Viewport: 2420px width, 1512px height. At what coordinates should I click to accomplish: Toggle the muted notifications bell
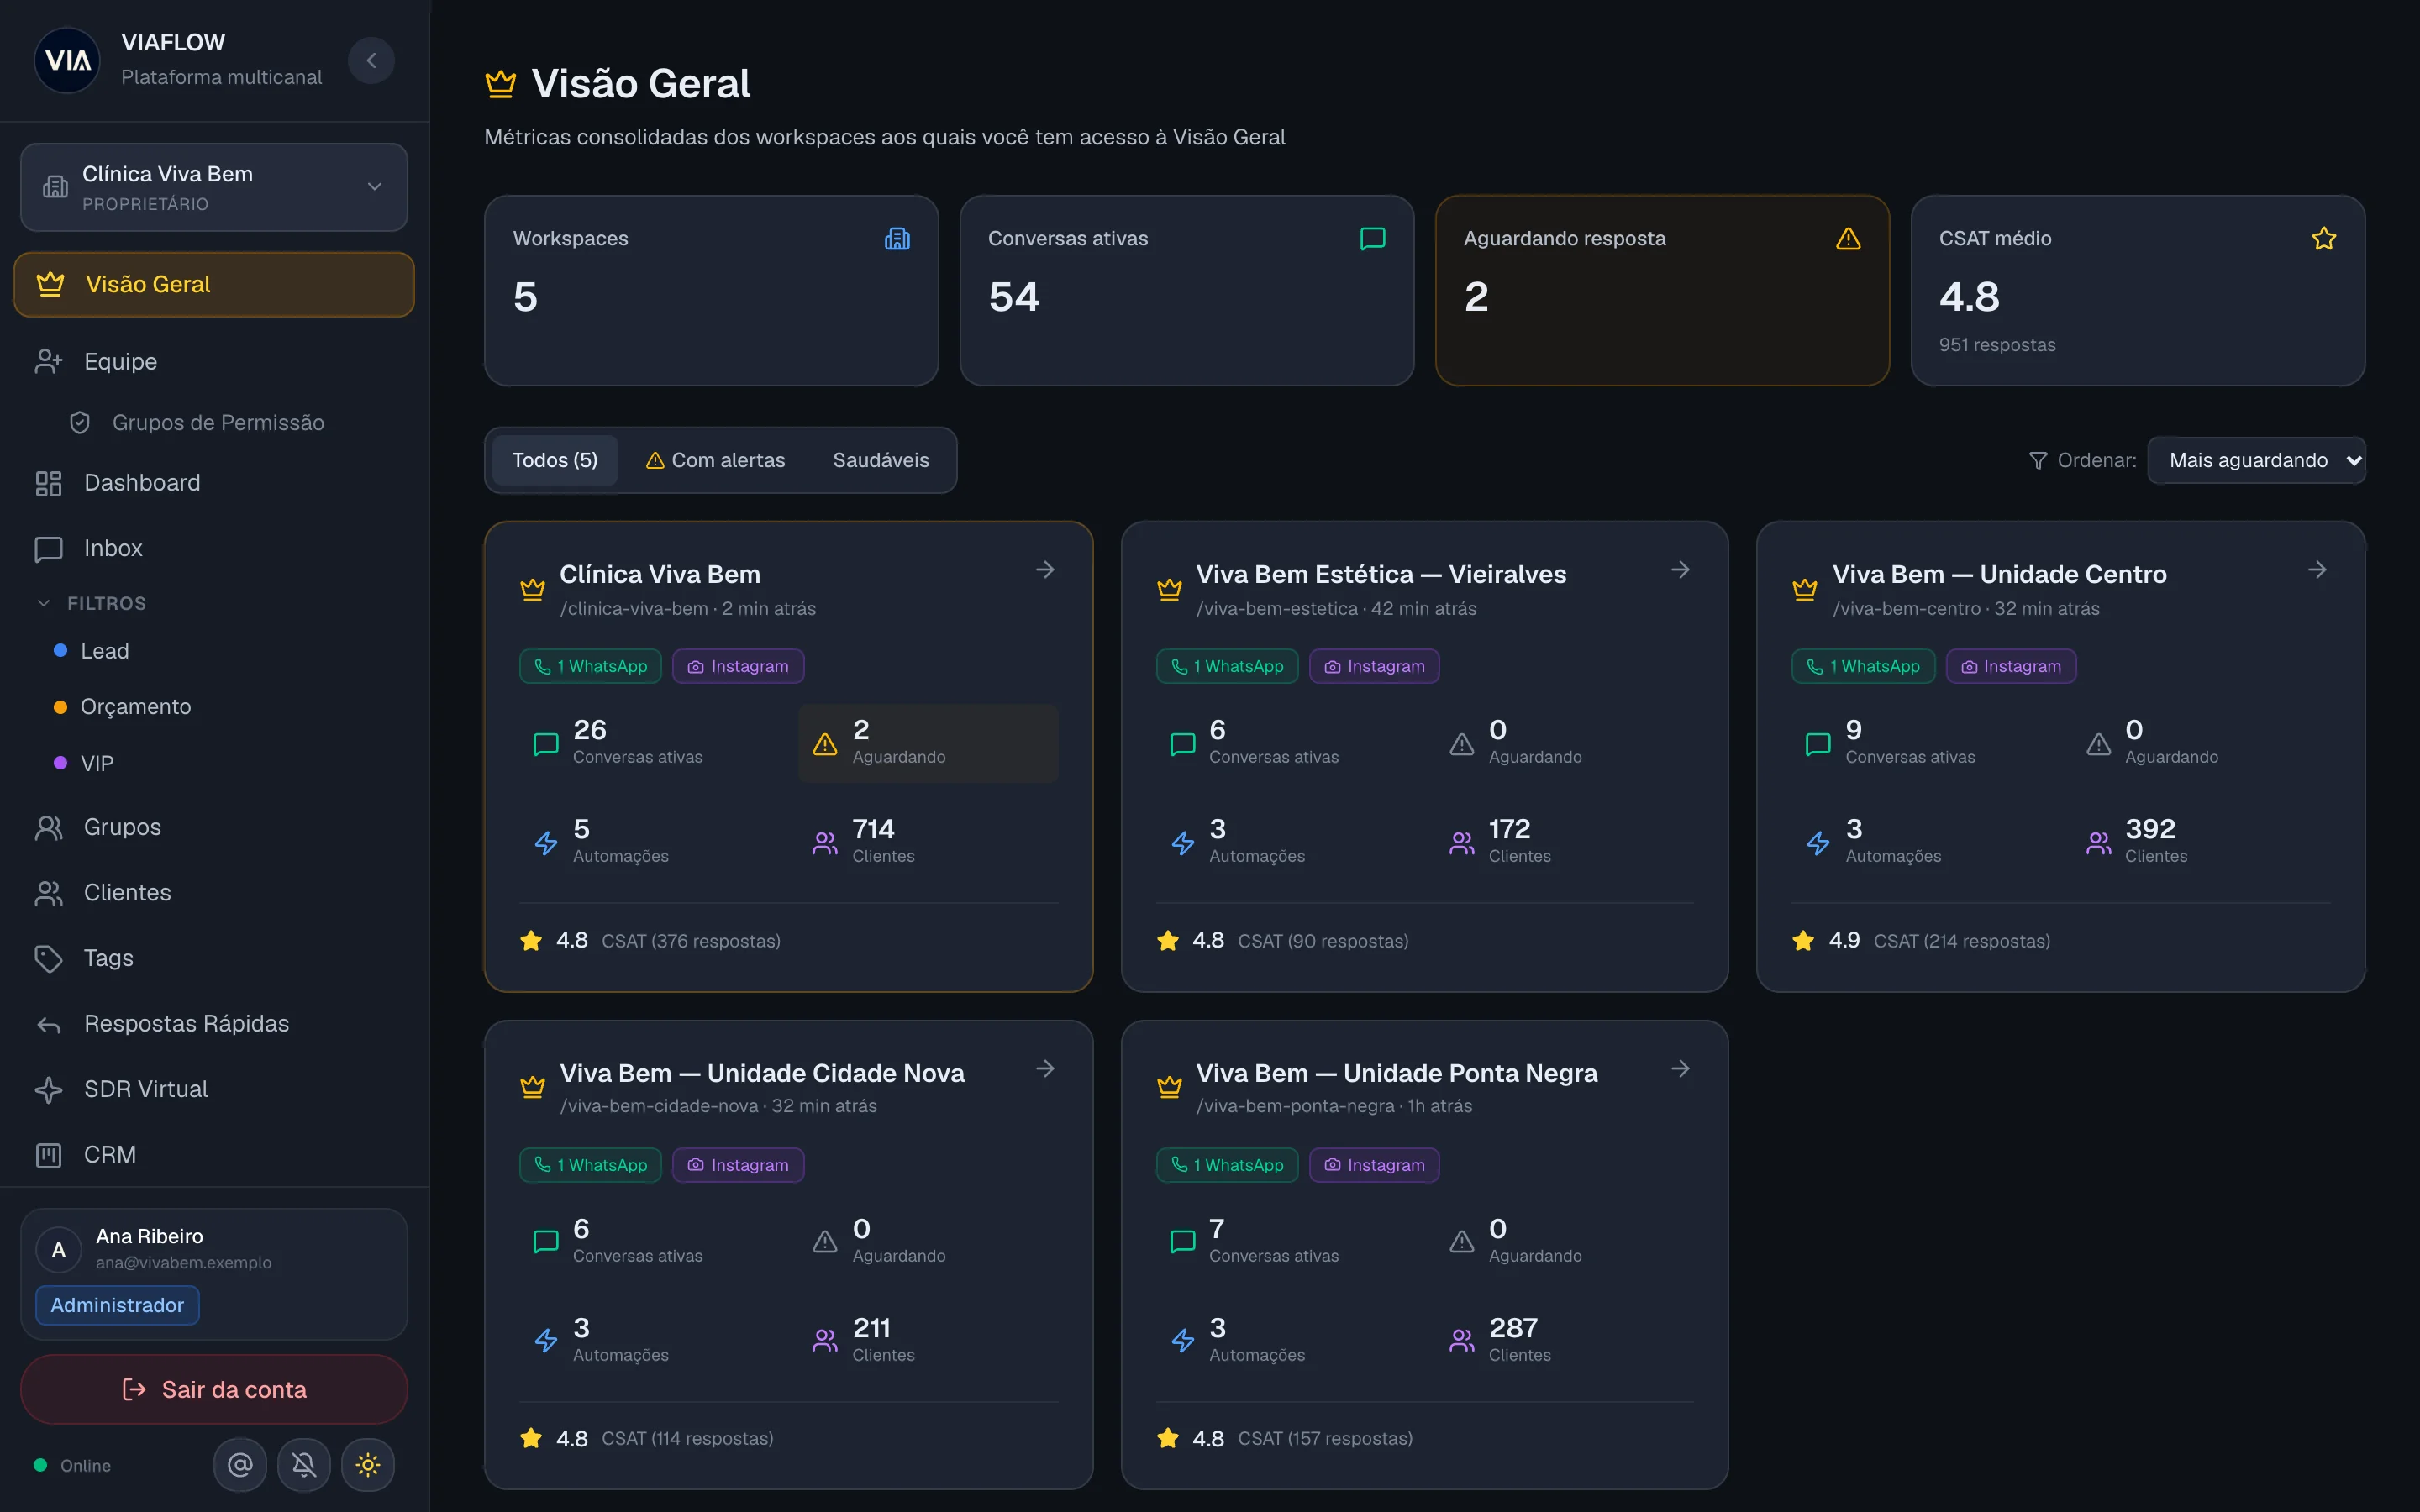click(x=304, y=1465)
